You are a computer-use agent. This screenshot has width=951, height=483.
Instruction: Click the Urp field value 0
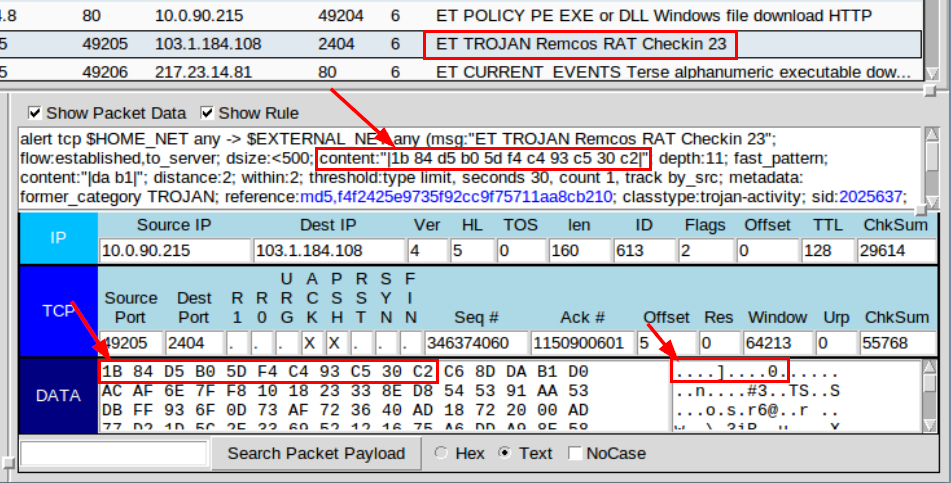pyautogui.click(x=835, y=343)
